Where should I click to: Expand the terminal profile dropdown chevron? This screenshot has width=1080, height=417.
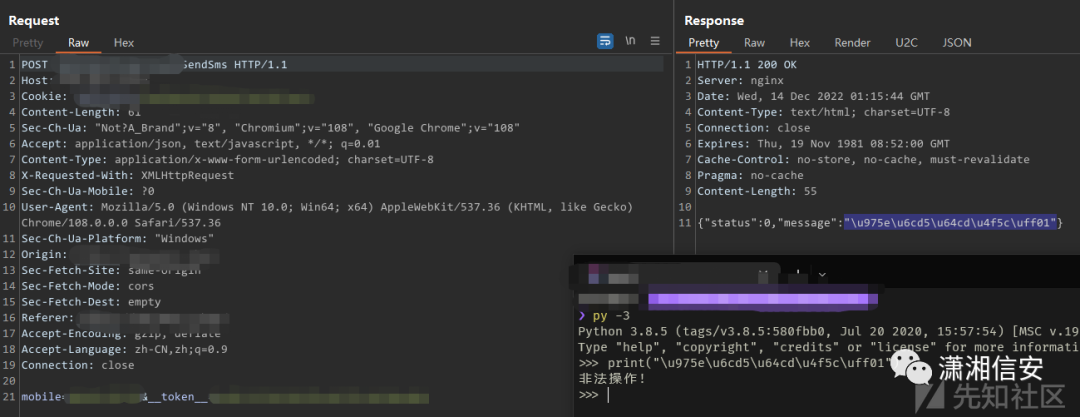tap(822, 274)
